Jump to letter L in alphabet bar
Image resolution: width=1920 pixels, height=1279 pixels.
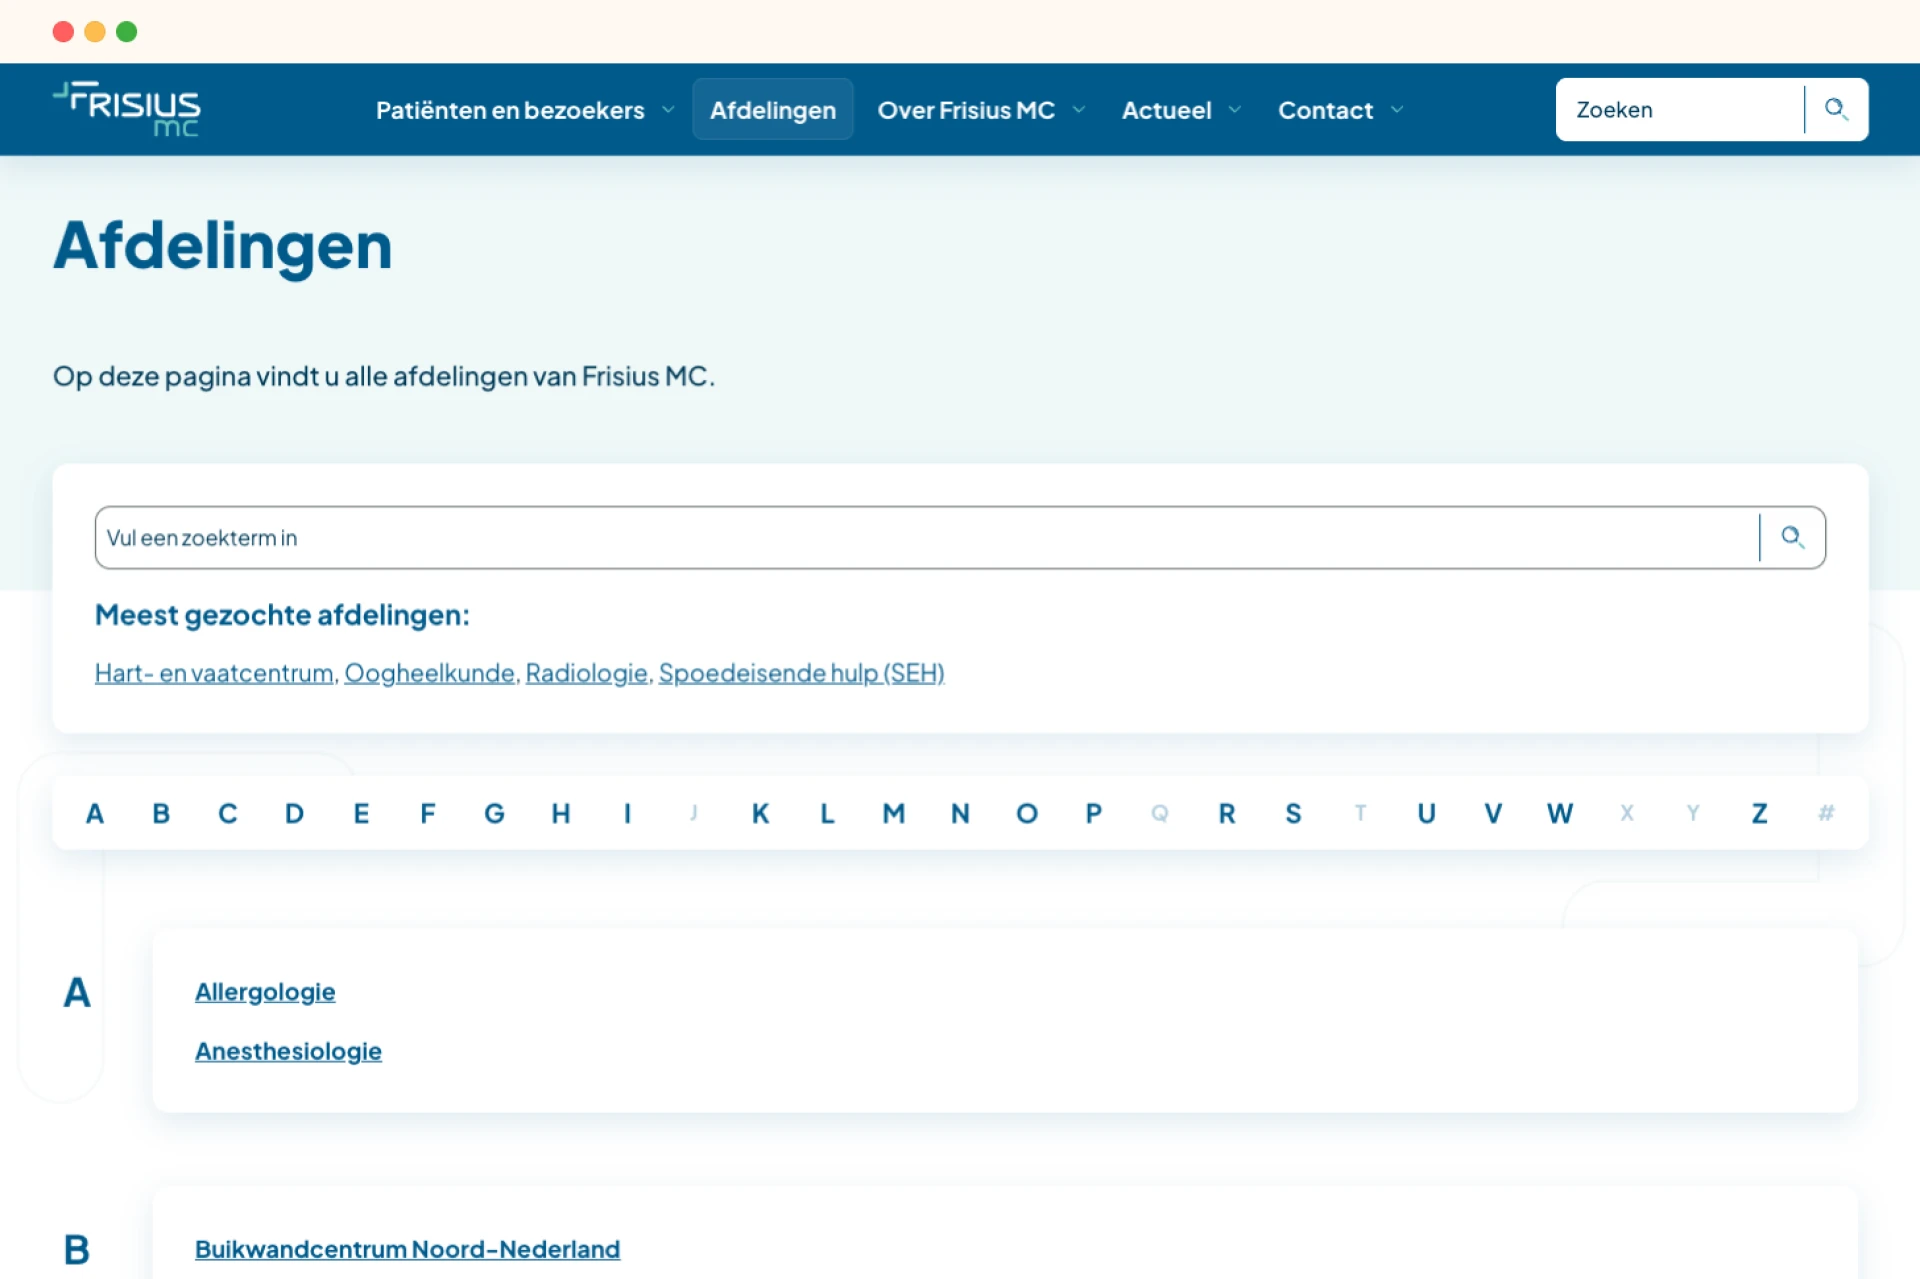click(827, 813)
